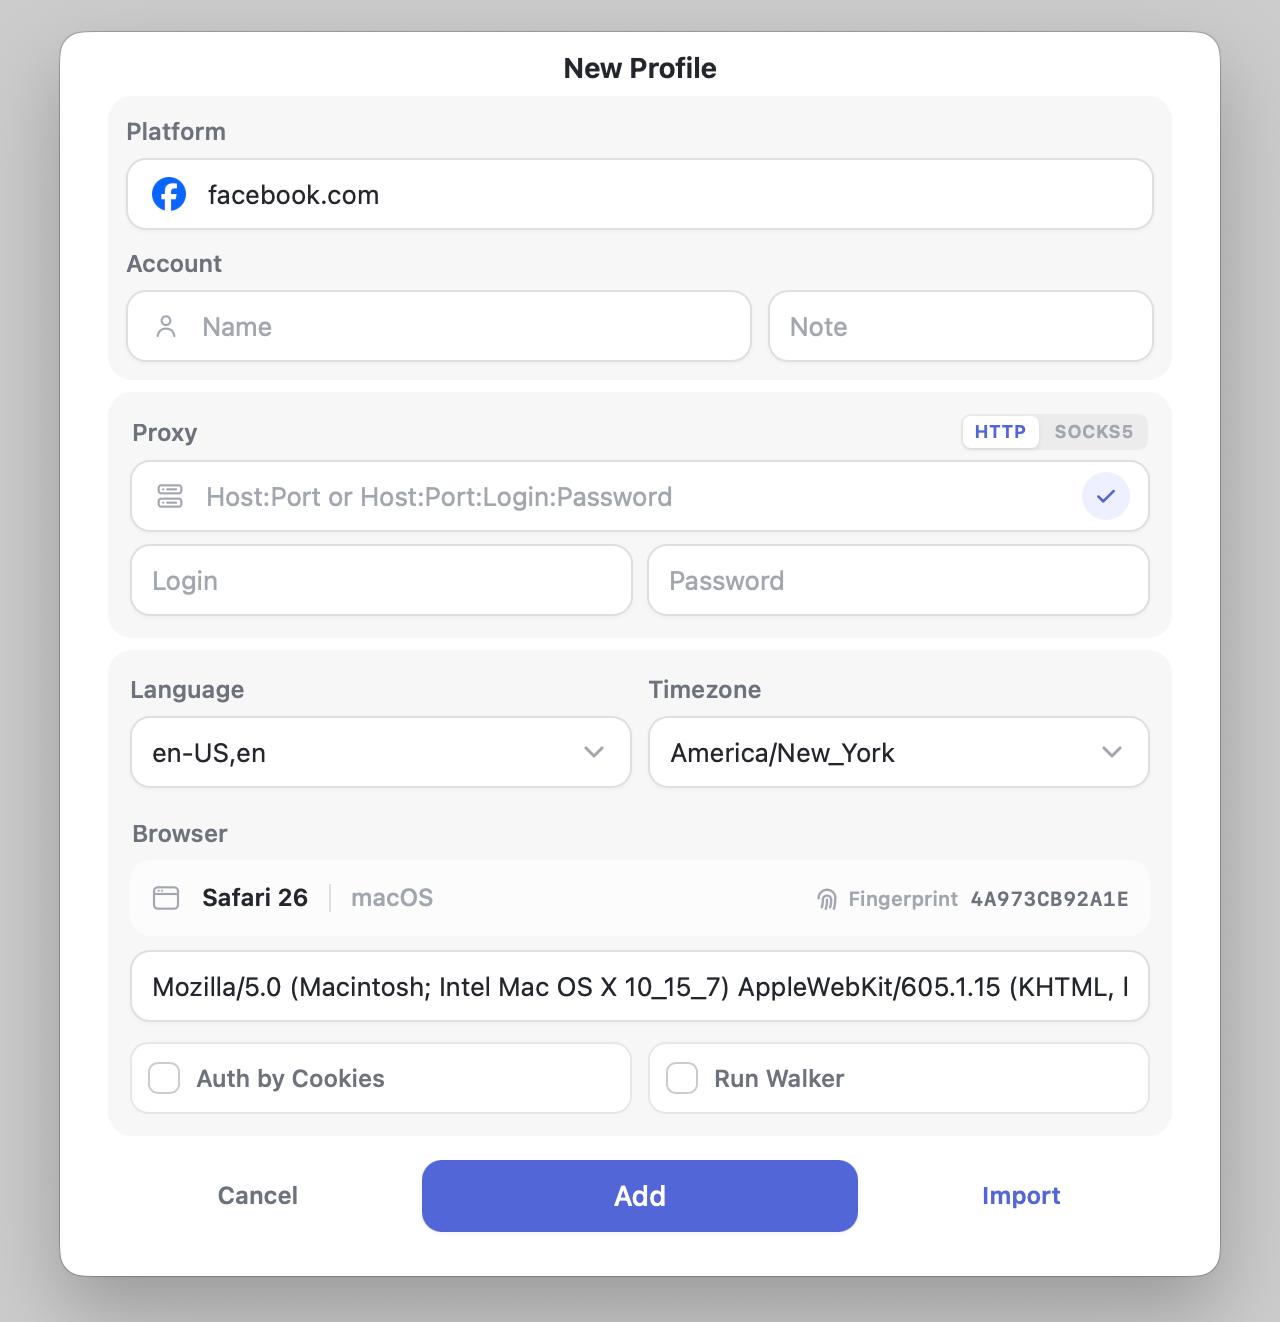Click the Add button

(640, 1196)
